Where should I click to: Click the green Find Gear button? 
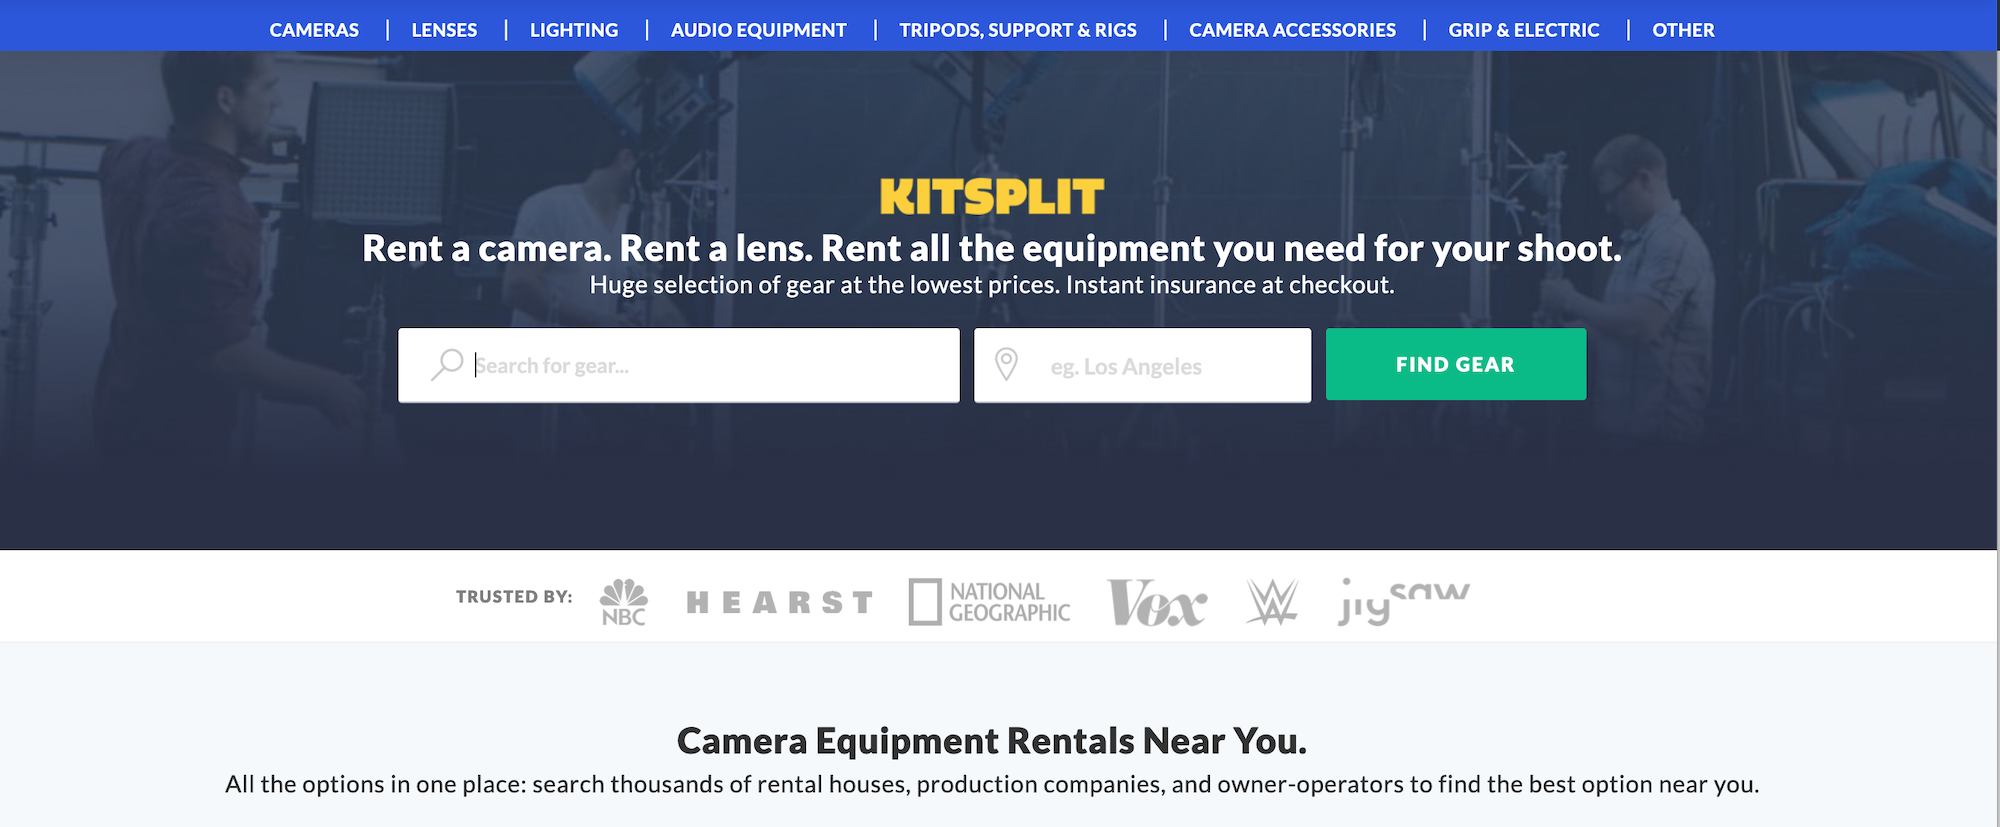click(1456, 364)
